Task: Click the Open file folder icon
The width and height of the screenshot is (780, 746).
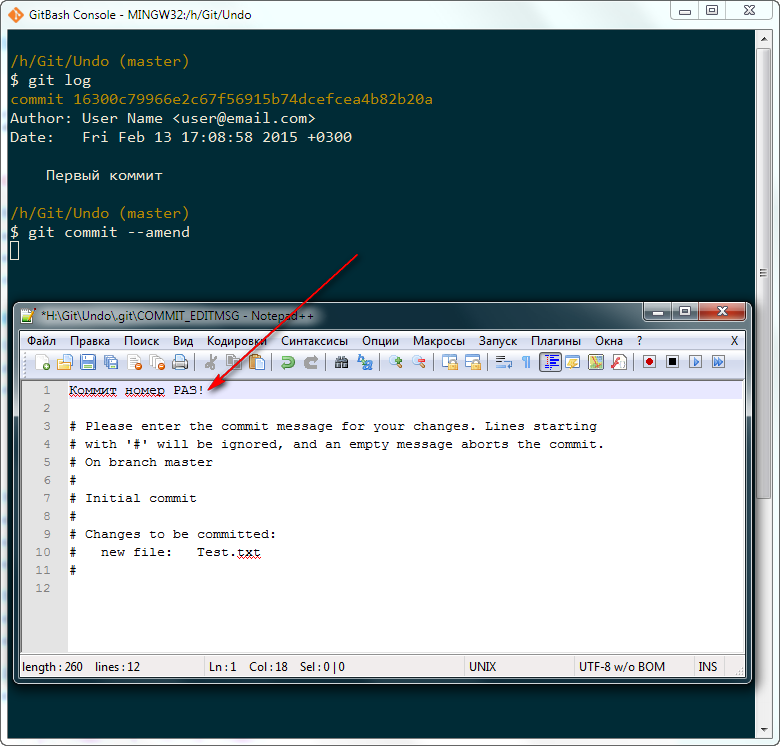Action: click(x=65, y=362)
